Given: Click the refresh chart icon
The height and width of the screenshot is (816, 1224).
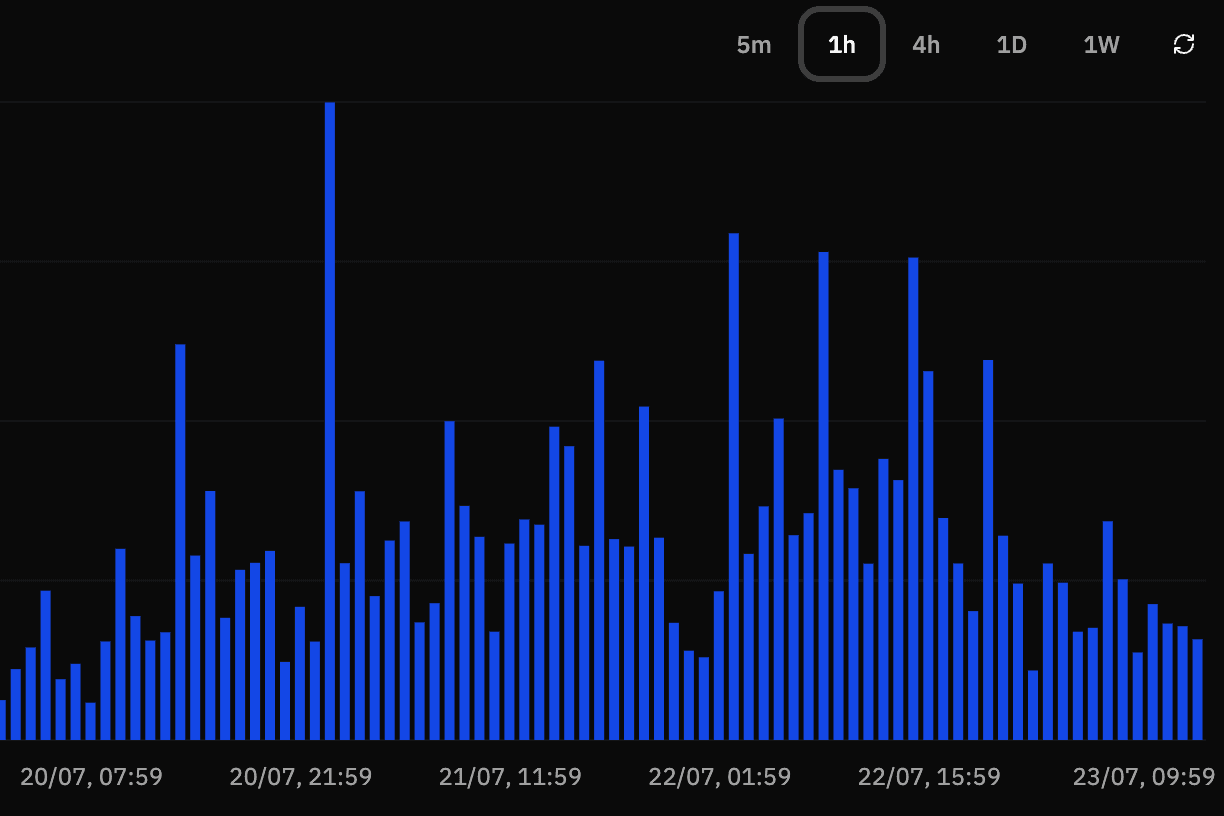Looking at the screenshot, I should [1184, 44].
